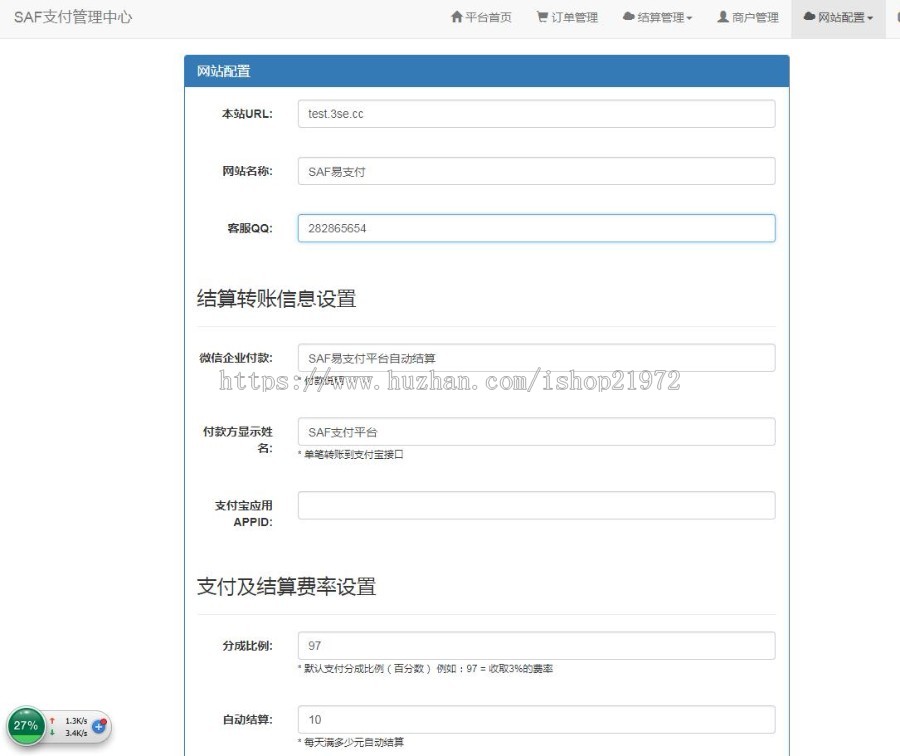Click the hint text about 收取3%的费率
Screen dimensions: 900x756
pyautogui.click(x=425, y=669)
